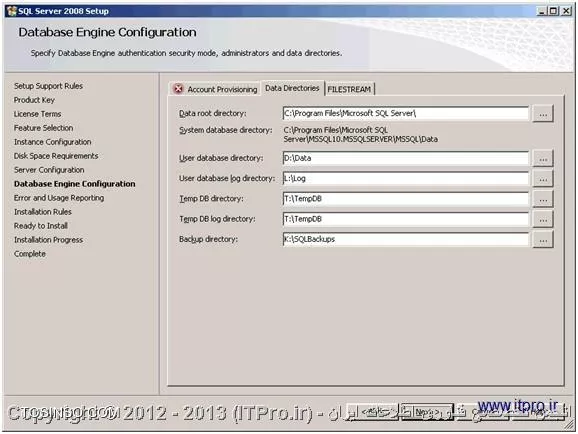Viewport: 578px width, 434px height.
Task: Select the Error and Usage Reporting step
Action: [x=59, y=198]
